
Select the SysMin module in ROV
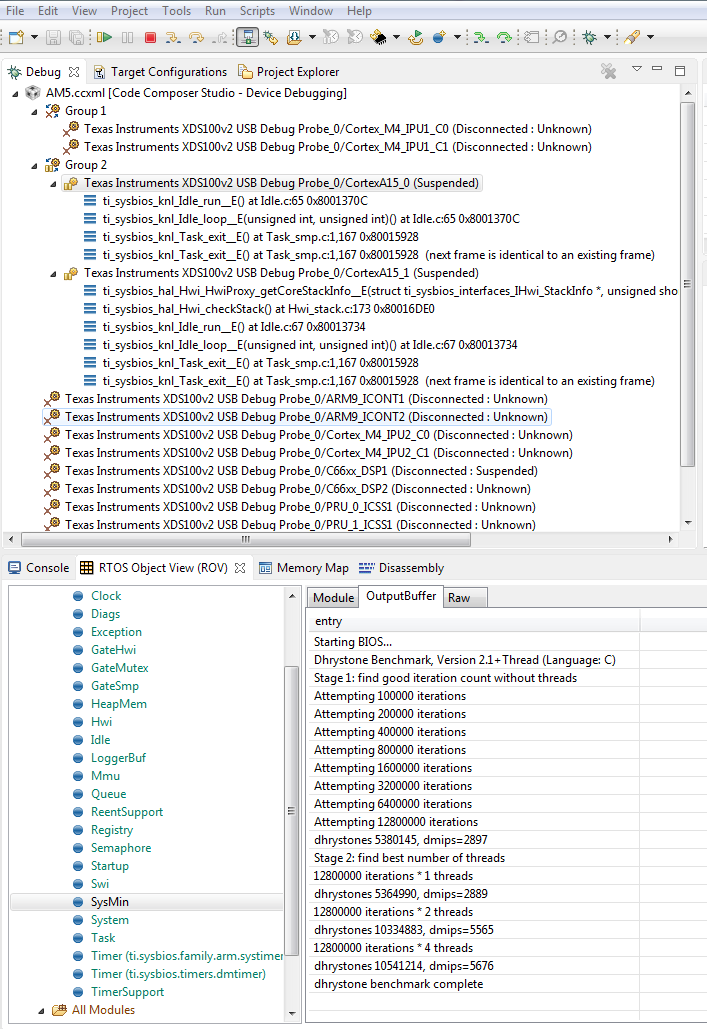point(109,902)
